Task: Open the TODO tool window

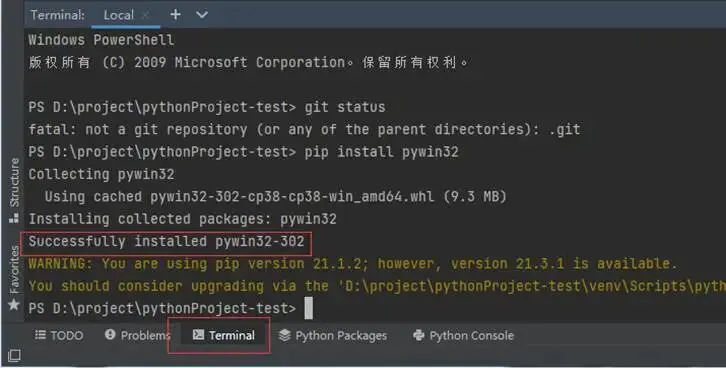Action: point(59,336)
